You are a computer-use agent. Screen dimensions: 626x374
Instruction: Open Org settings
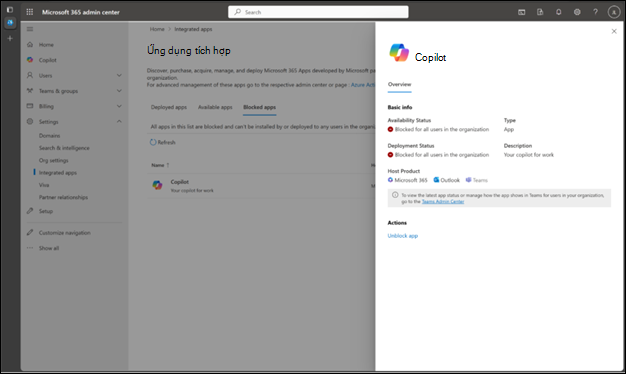[53, 160]
